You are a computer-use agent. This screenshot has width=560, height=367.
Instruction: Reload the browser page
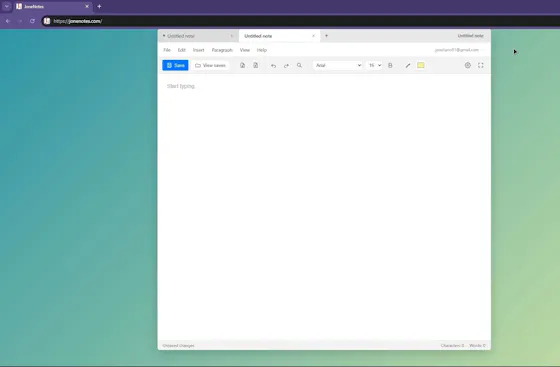click(x=32, y=21)
